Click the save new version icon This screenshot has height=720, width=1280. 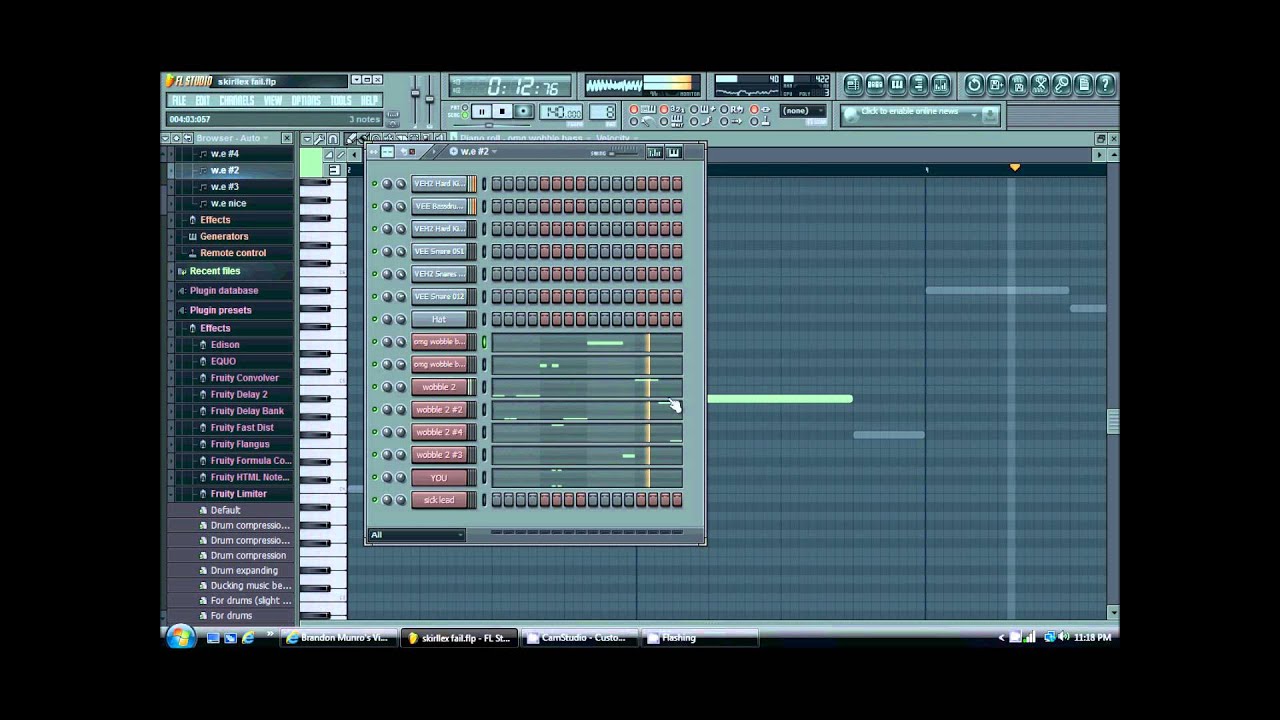tap(996, 84)
